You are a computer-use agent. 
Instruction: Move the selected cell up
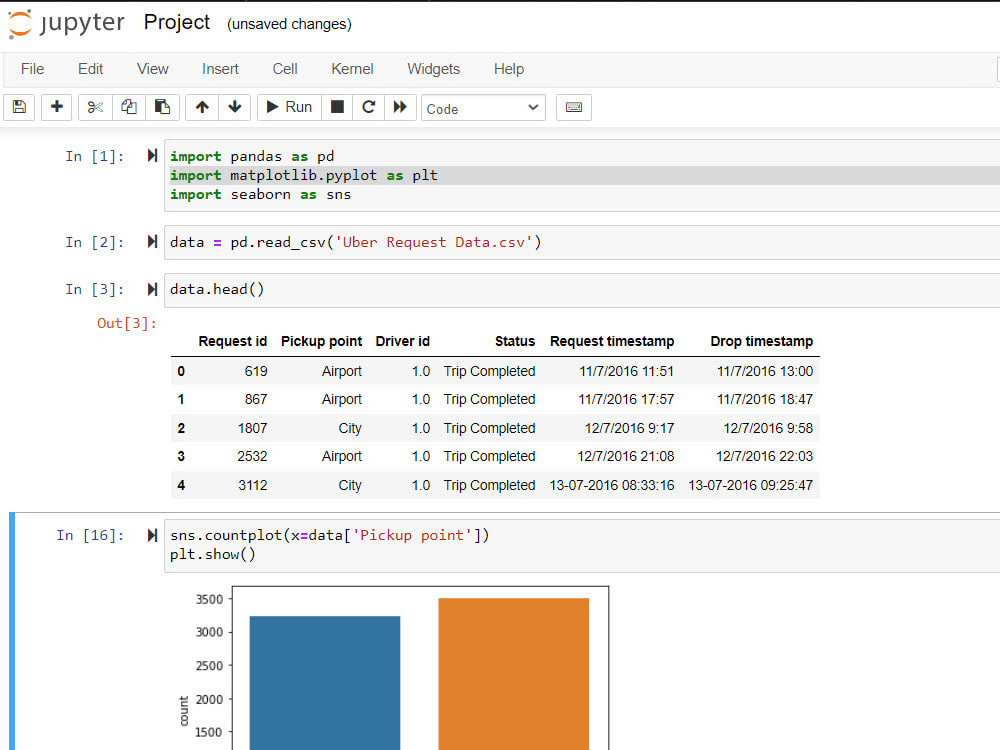[202, 107]
